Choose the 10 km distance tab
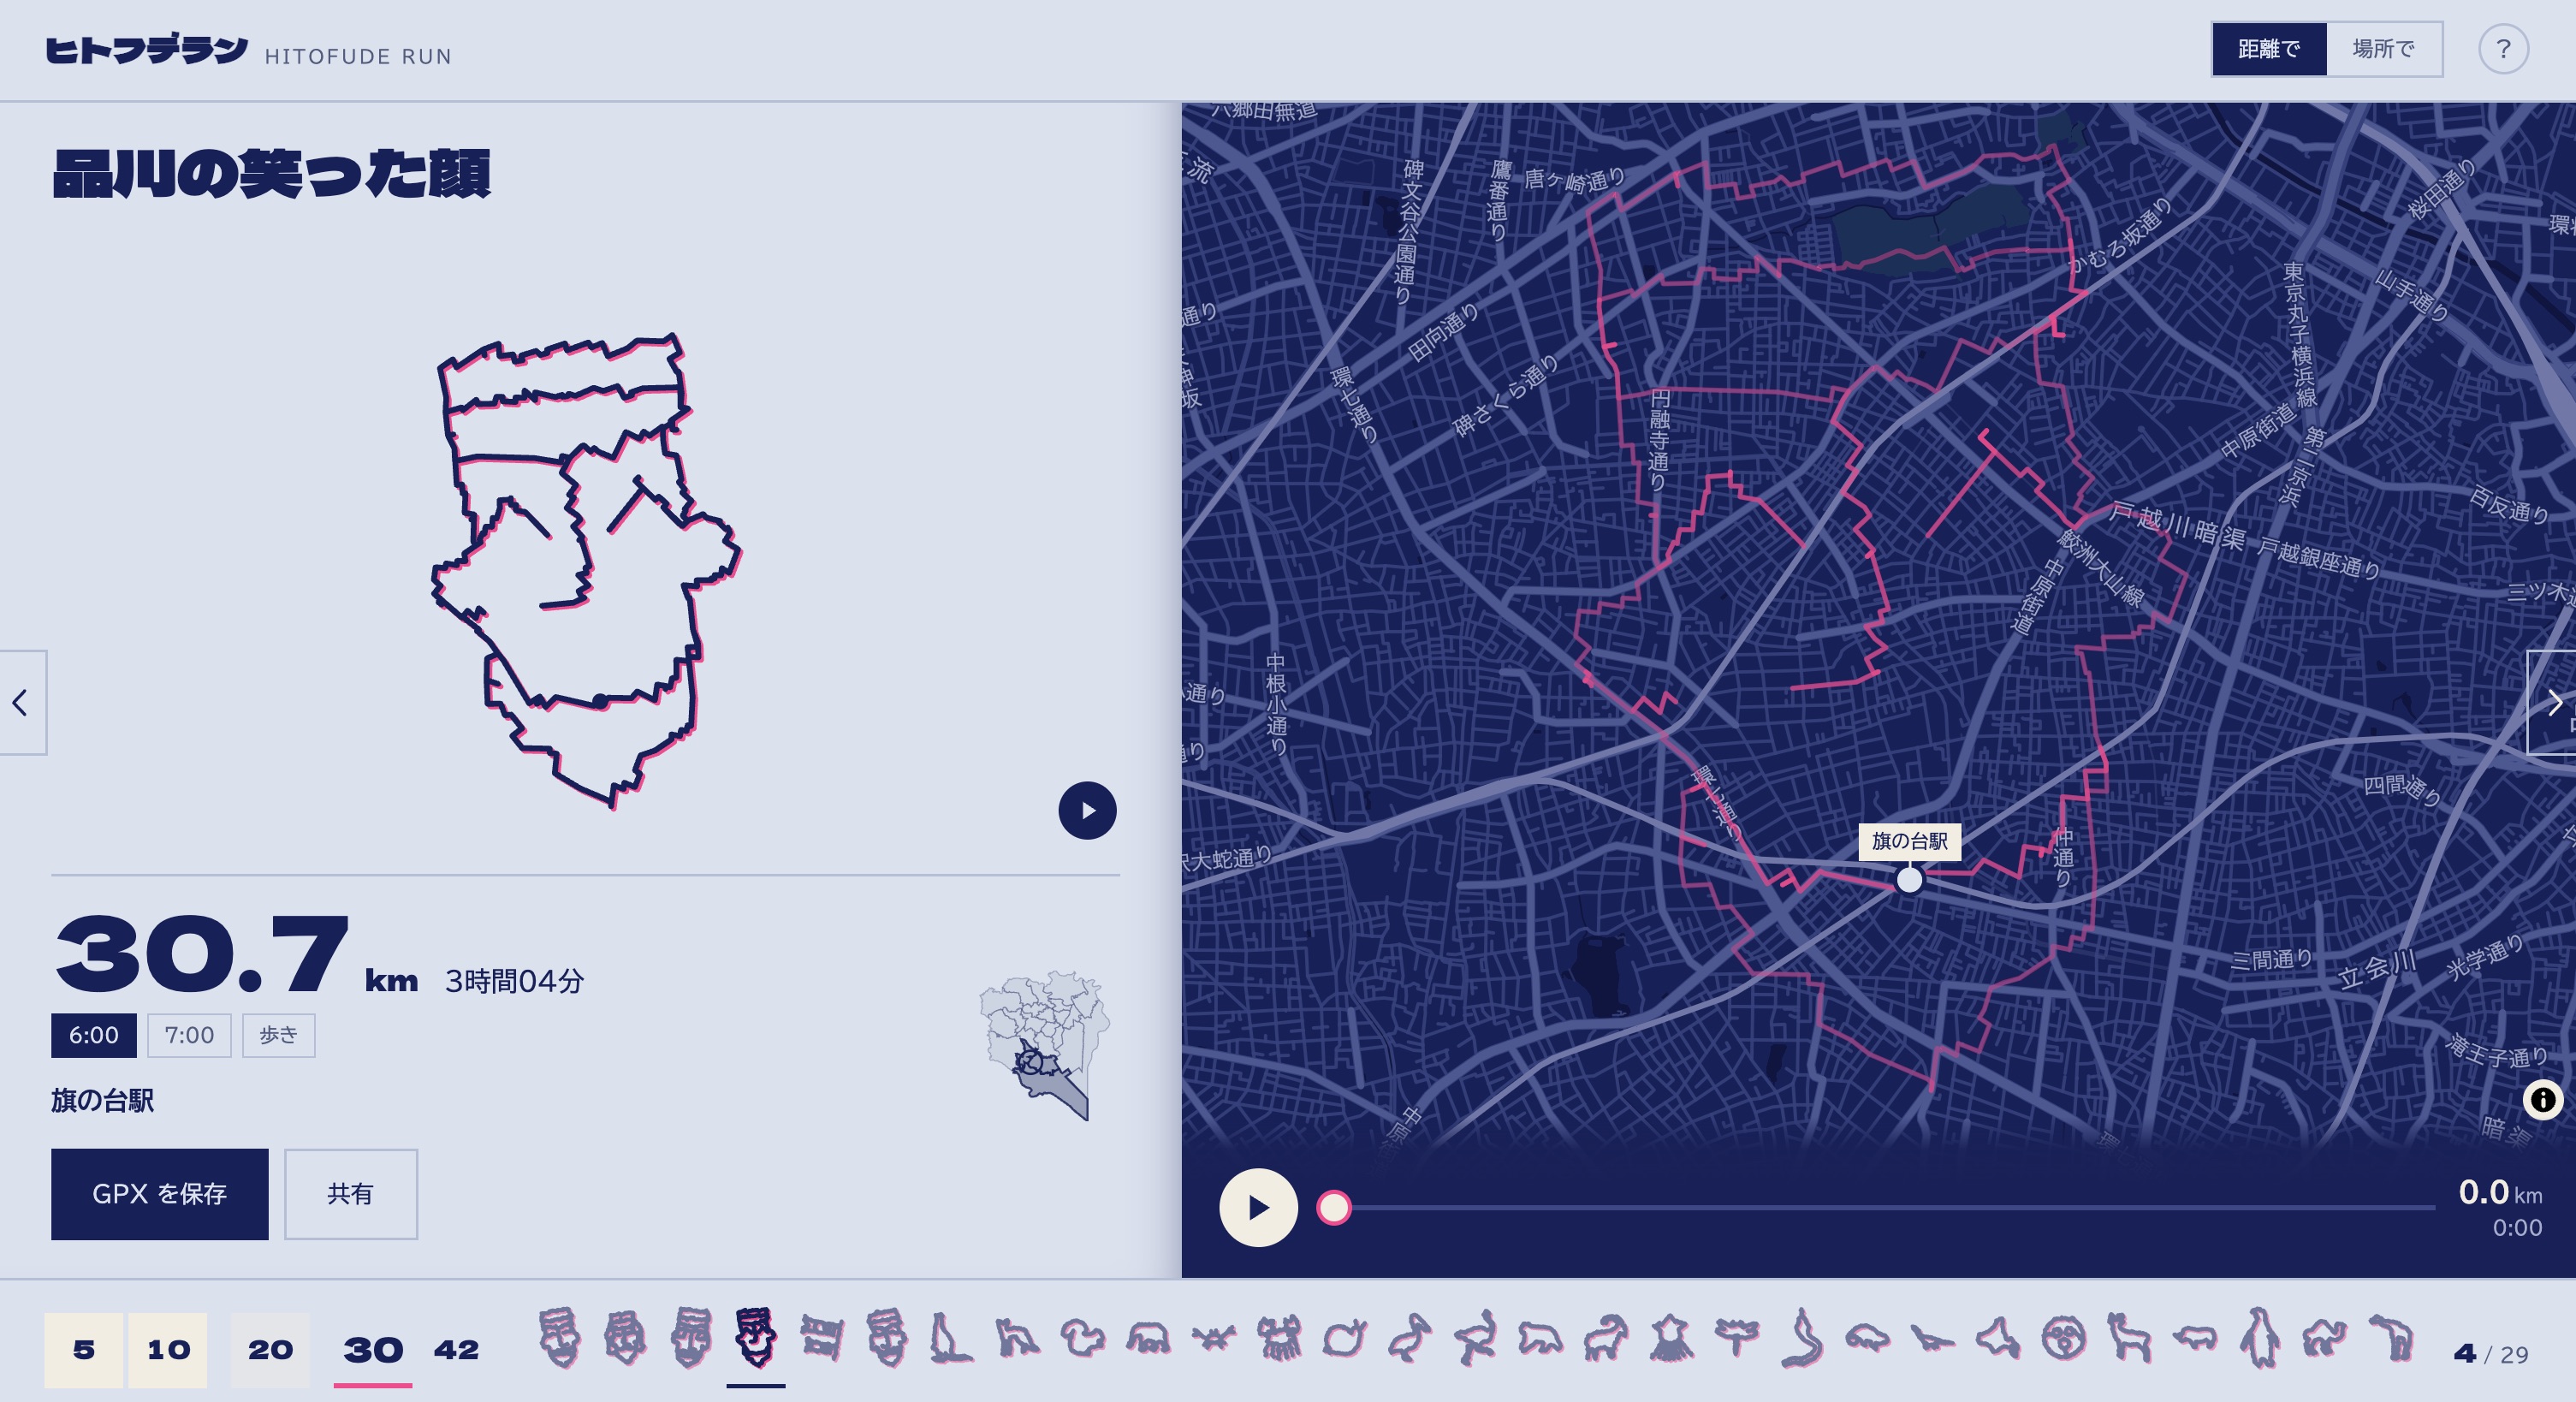This screenshot has height=1402, width=2576. (x=168, y=1350)
